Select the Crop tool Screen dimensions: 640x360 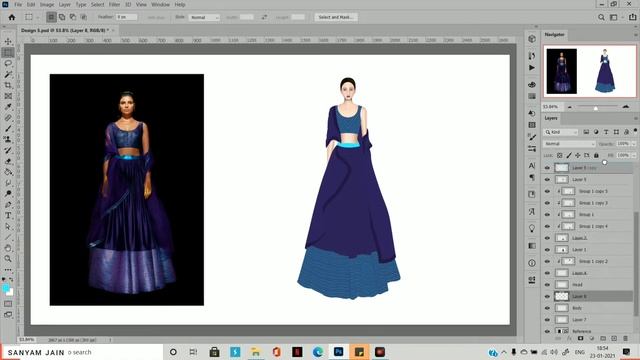click(x=8, y=85)
